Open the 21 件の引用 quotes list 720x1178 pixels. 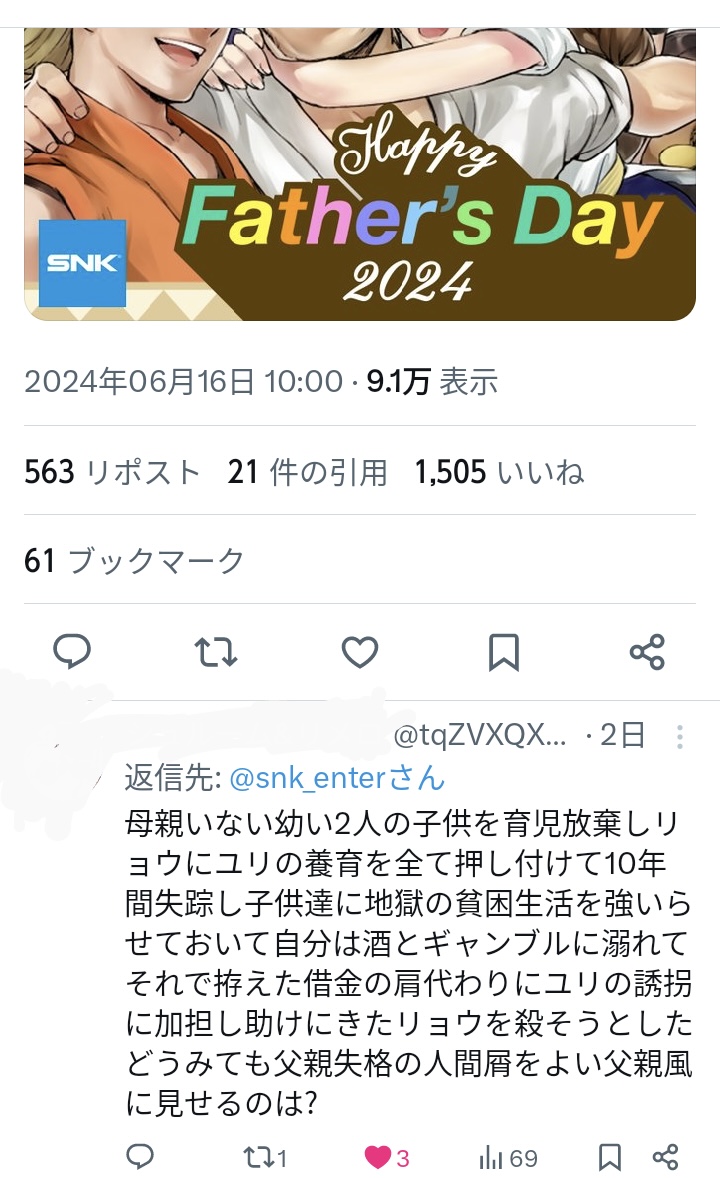[x=307, y=472]
